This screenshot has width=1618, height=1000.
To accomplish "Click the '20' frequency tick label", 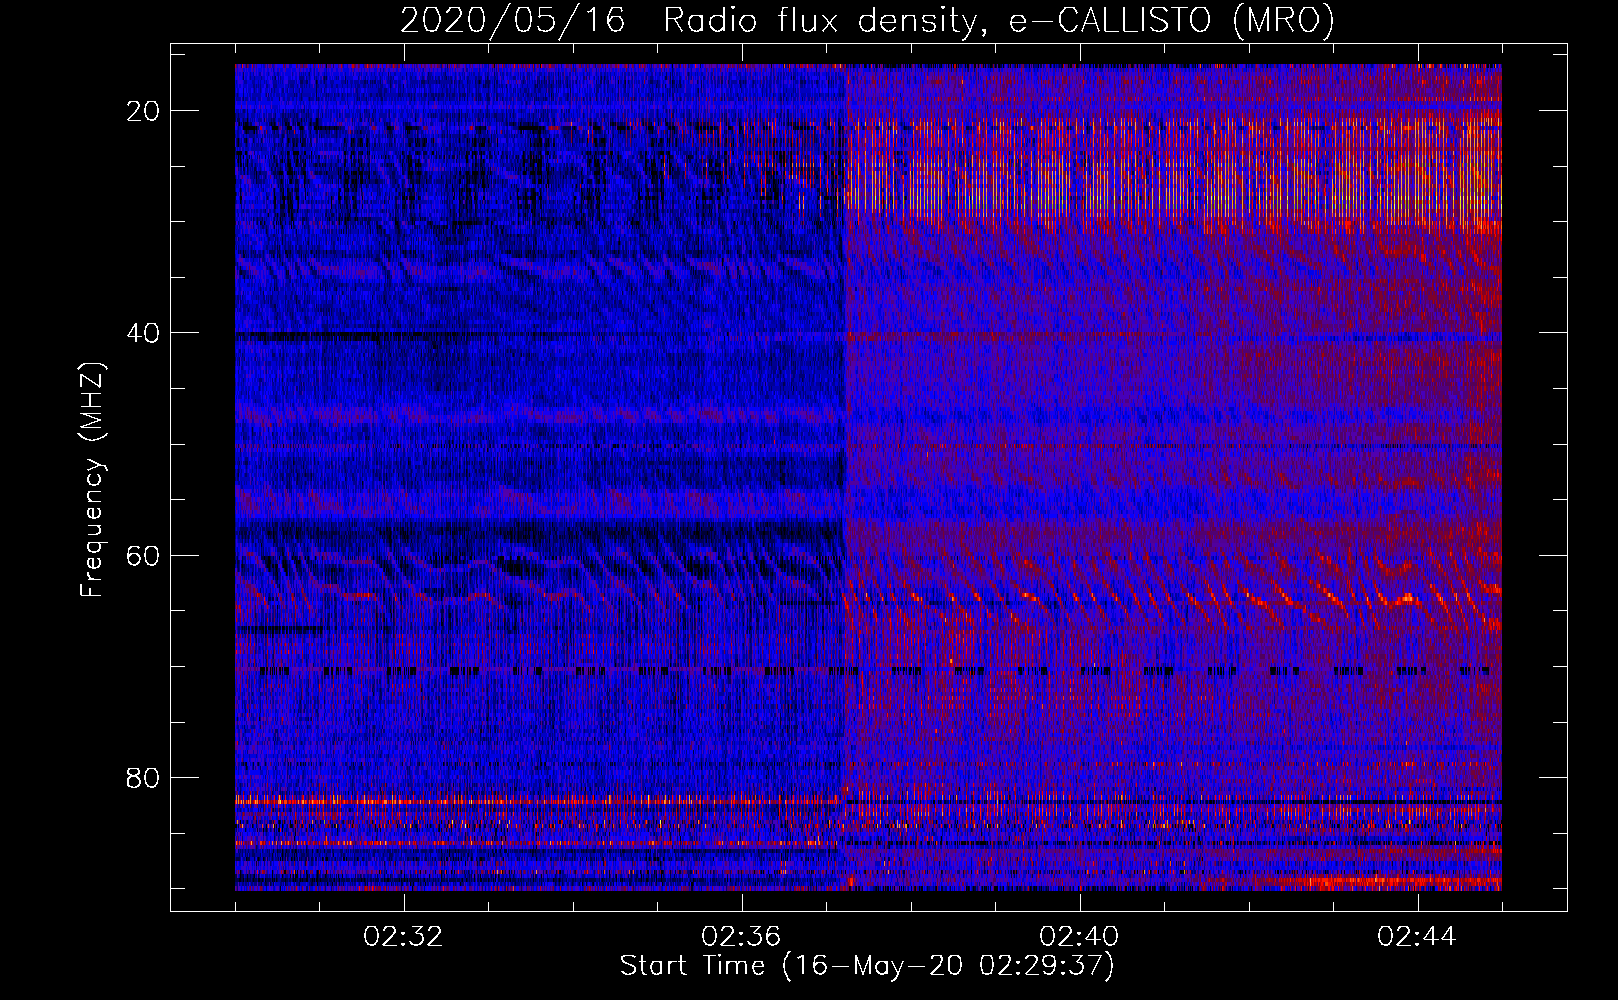I will click(144, 111).
